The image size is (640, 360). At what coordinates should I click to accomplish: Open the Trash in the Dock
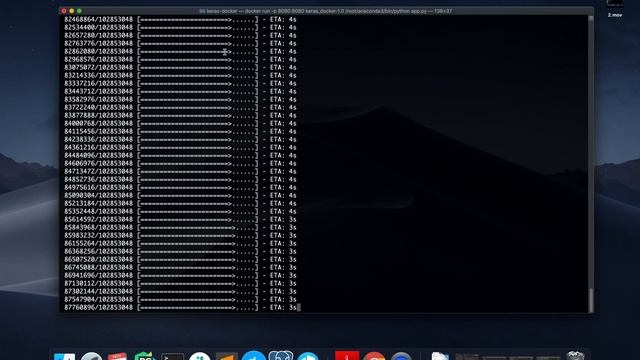(576, 356)
